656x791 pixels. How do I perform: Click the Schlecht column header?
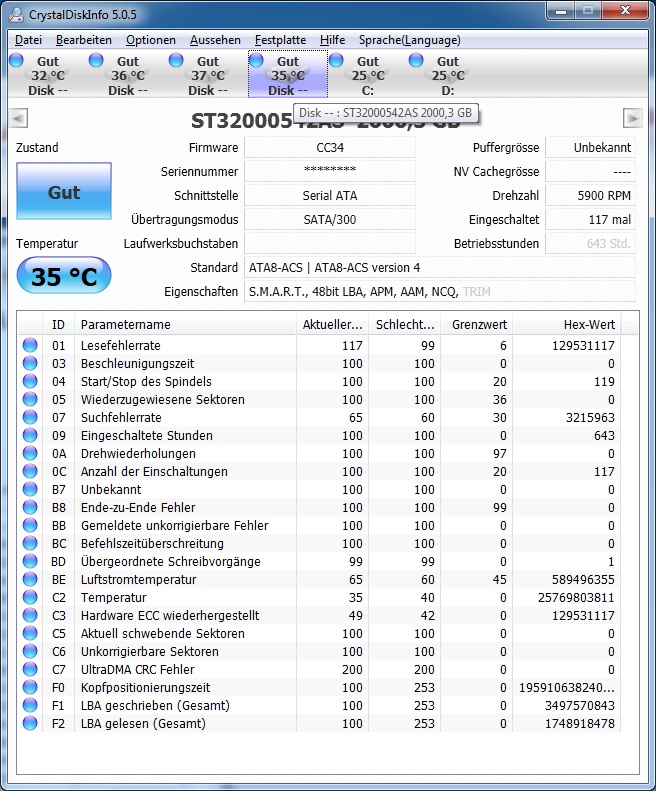(405, 324)
